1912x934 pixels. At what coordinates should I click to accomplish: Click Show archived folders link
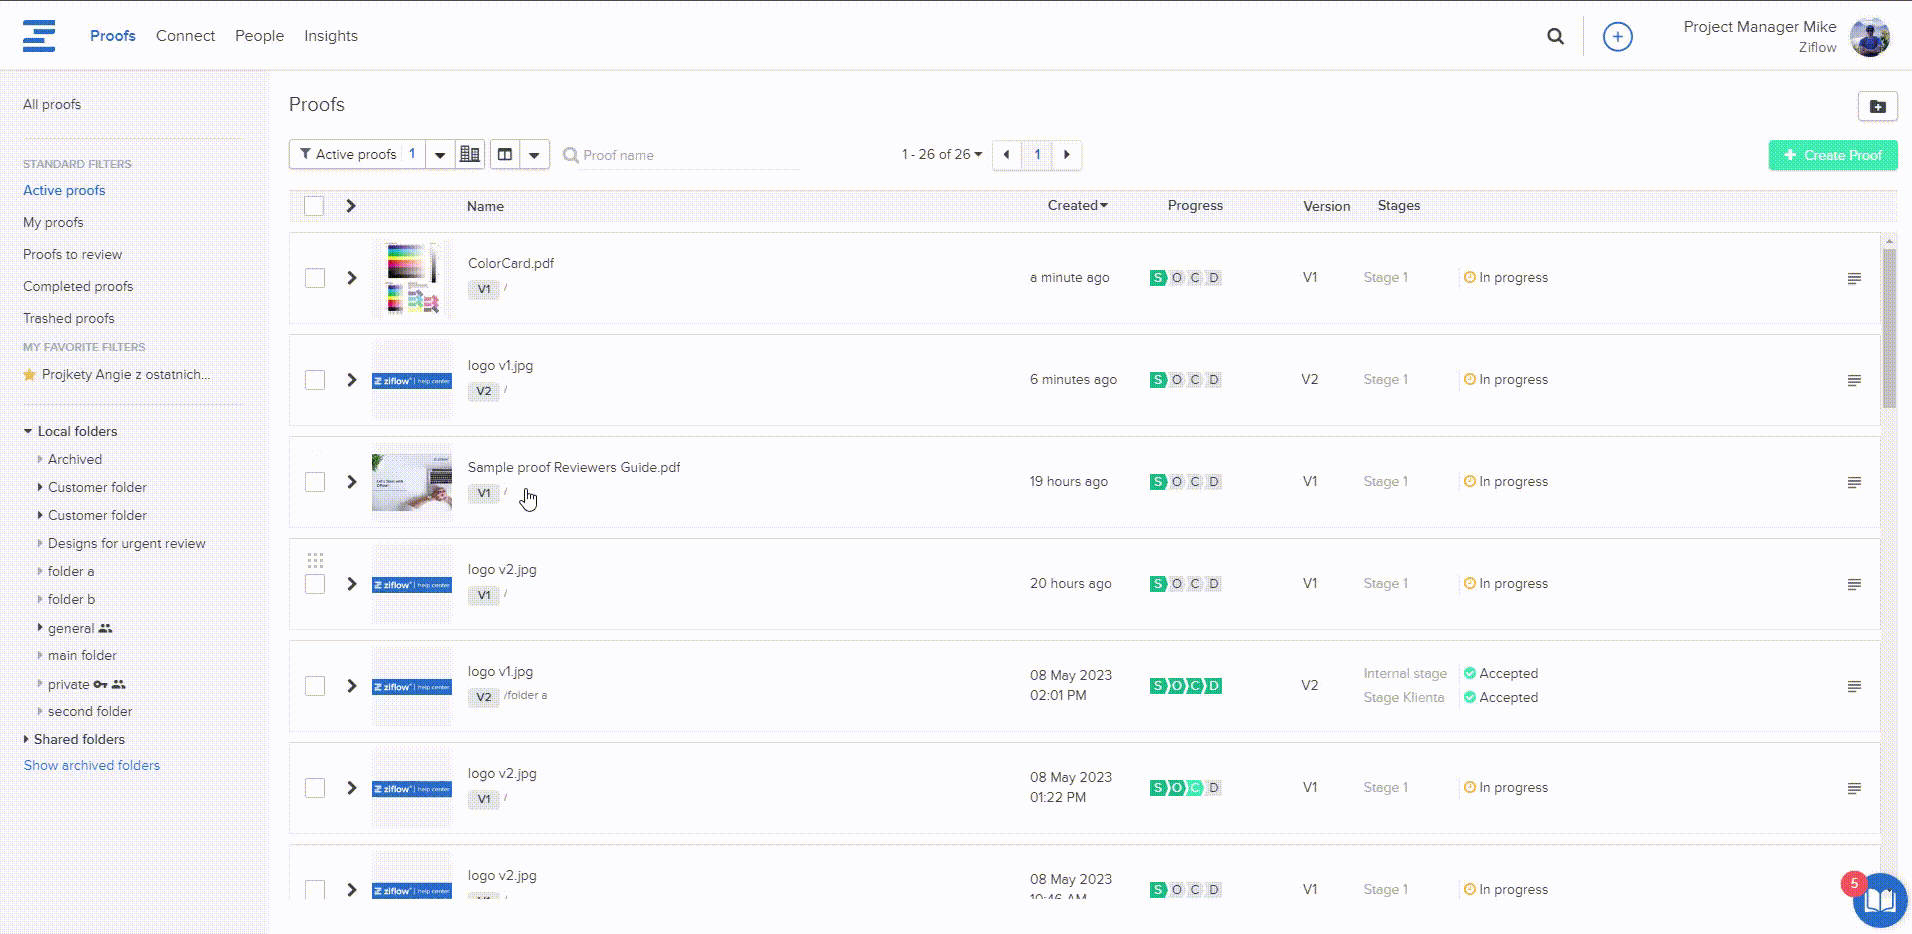coord(92,765)
